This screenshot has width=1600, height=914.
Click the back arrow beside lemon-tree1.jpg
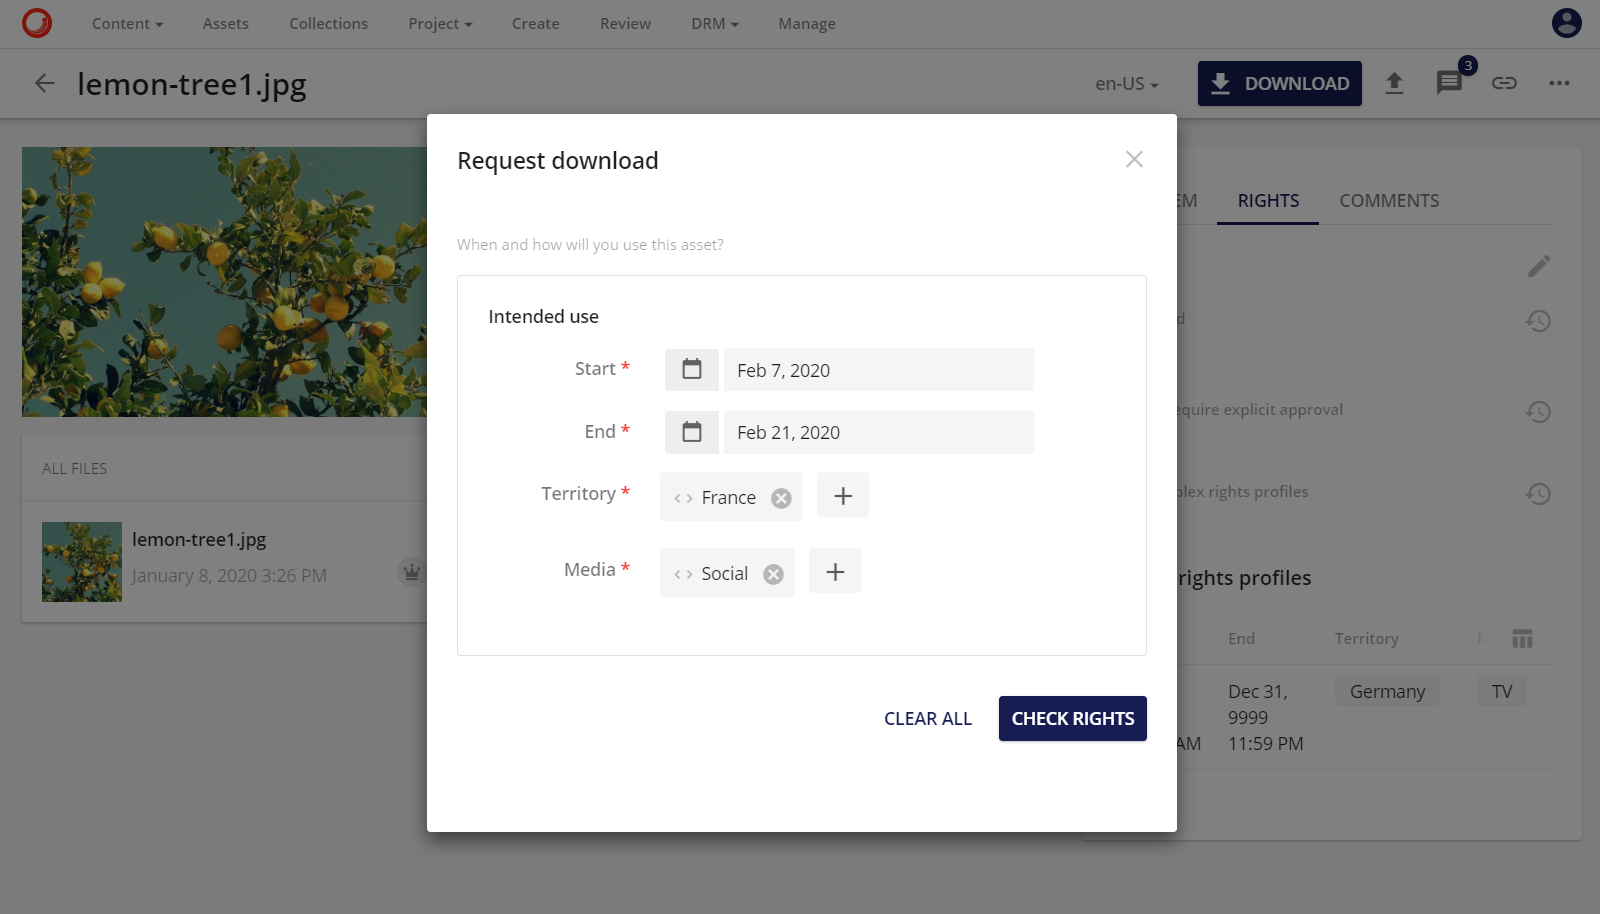coord(44,84)
